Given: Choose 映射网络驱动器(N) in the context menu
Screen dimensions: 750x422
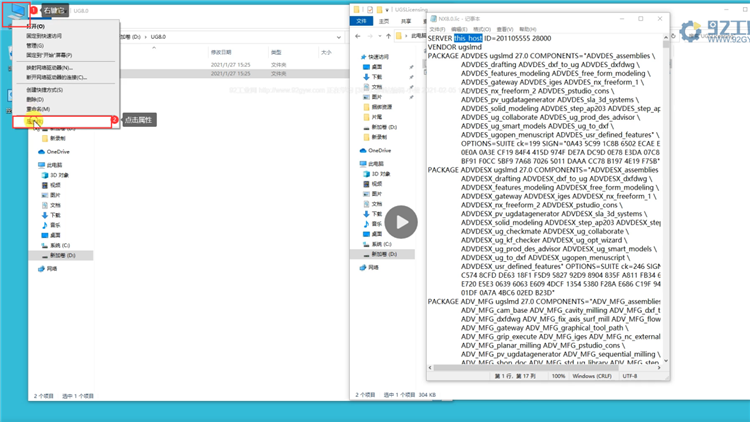Looking at the screenshot, I should click(49, 67).
